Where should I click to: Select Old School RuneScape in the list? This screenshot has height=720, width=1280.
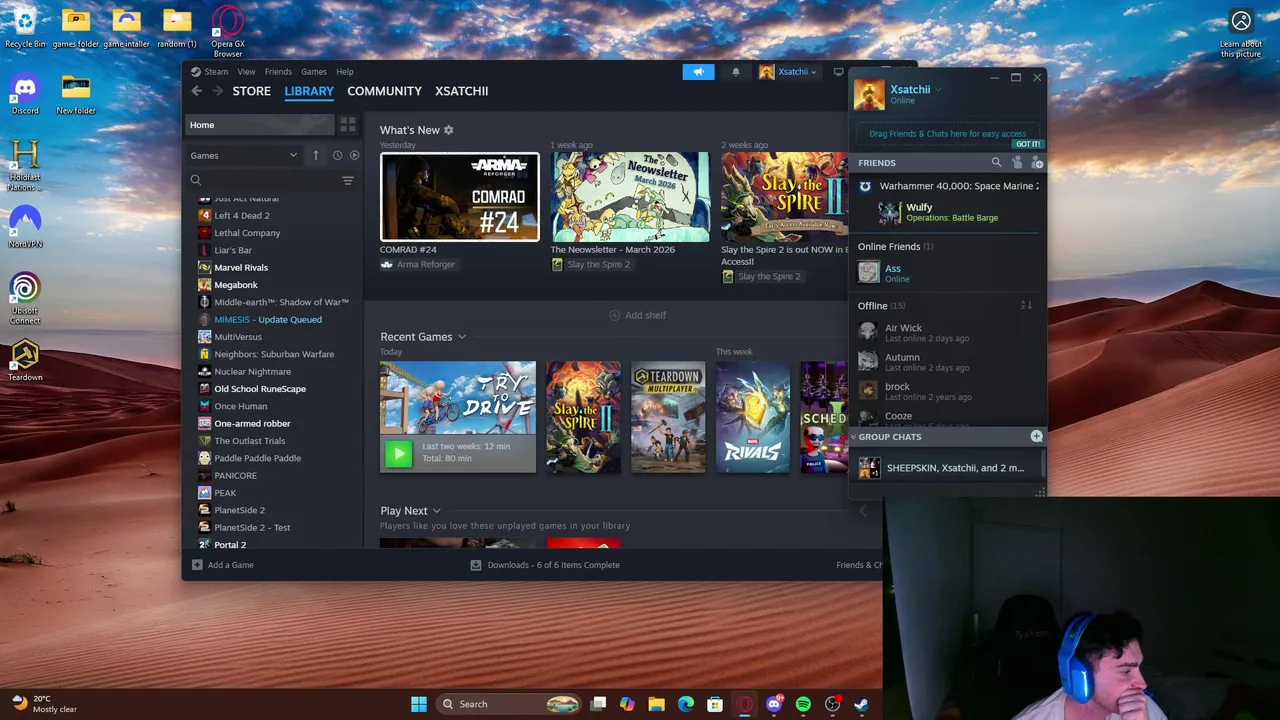[260, 389]
